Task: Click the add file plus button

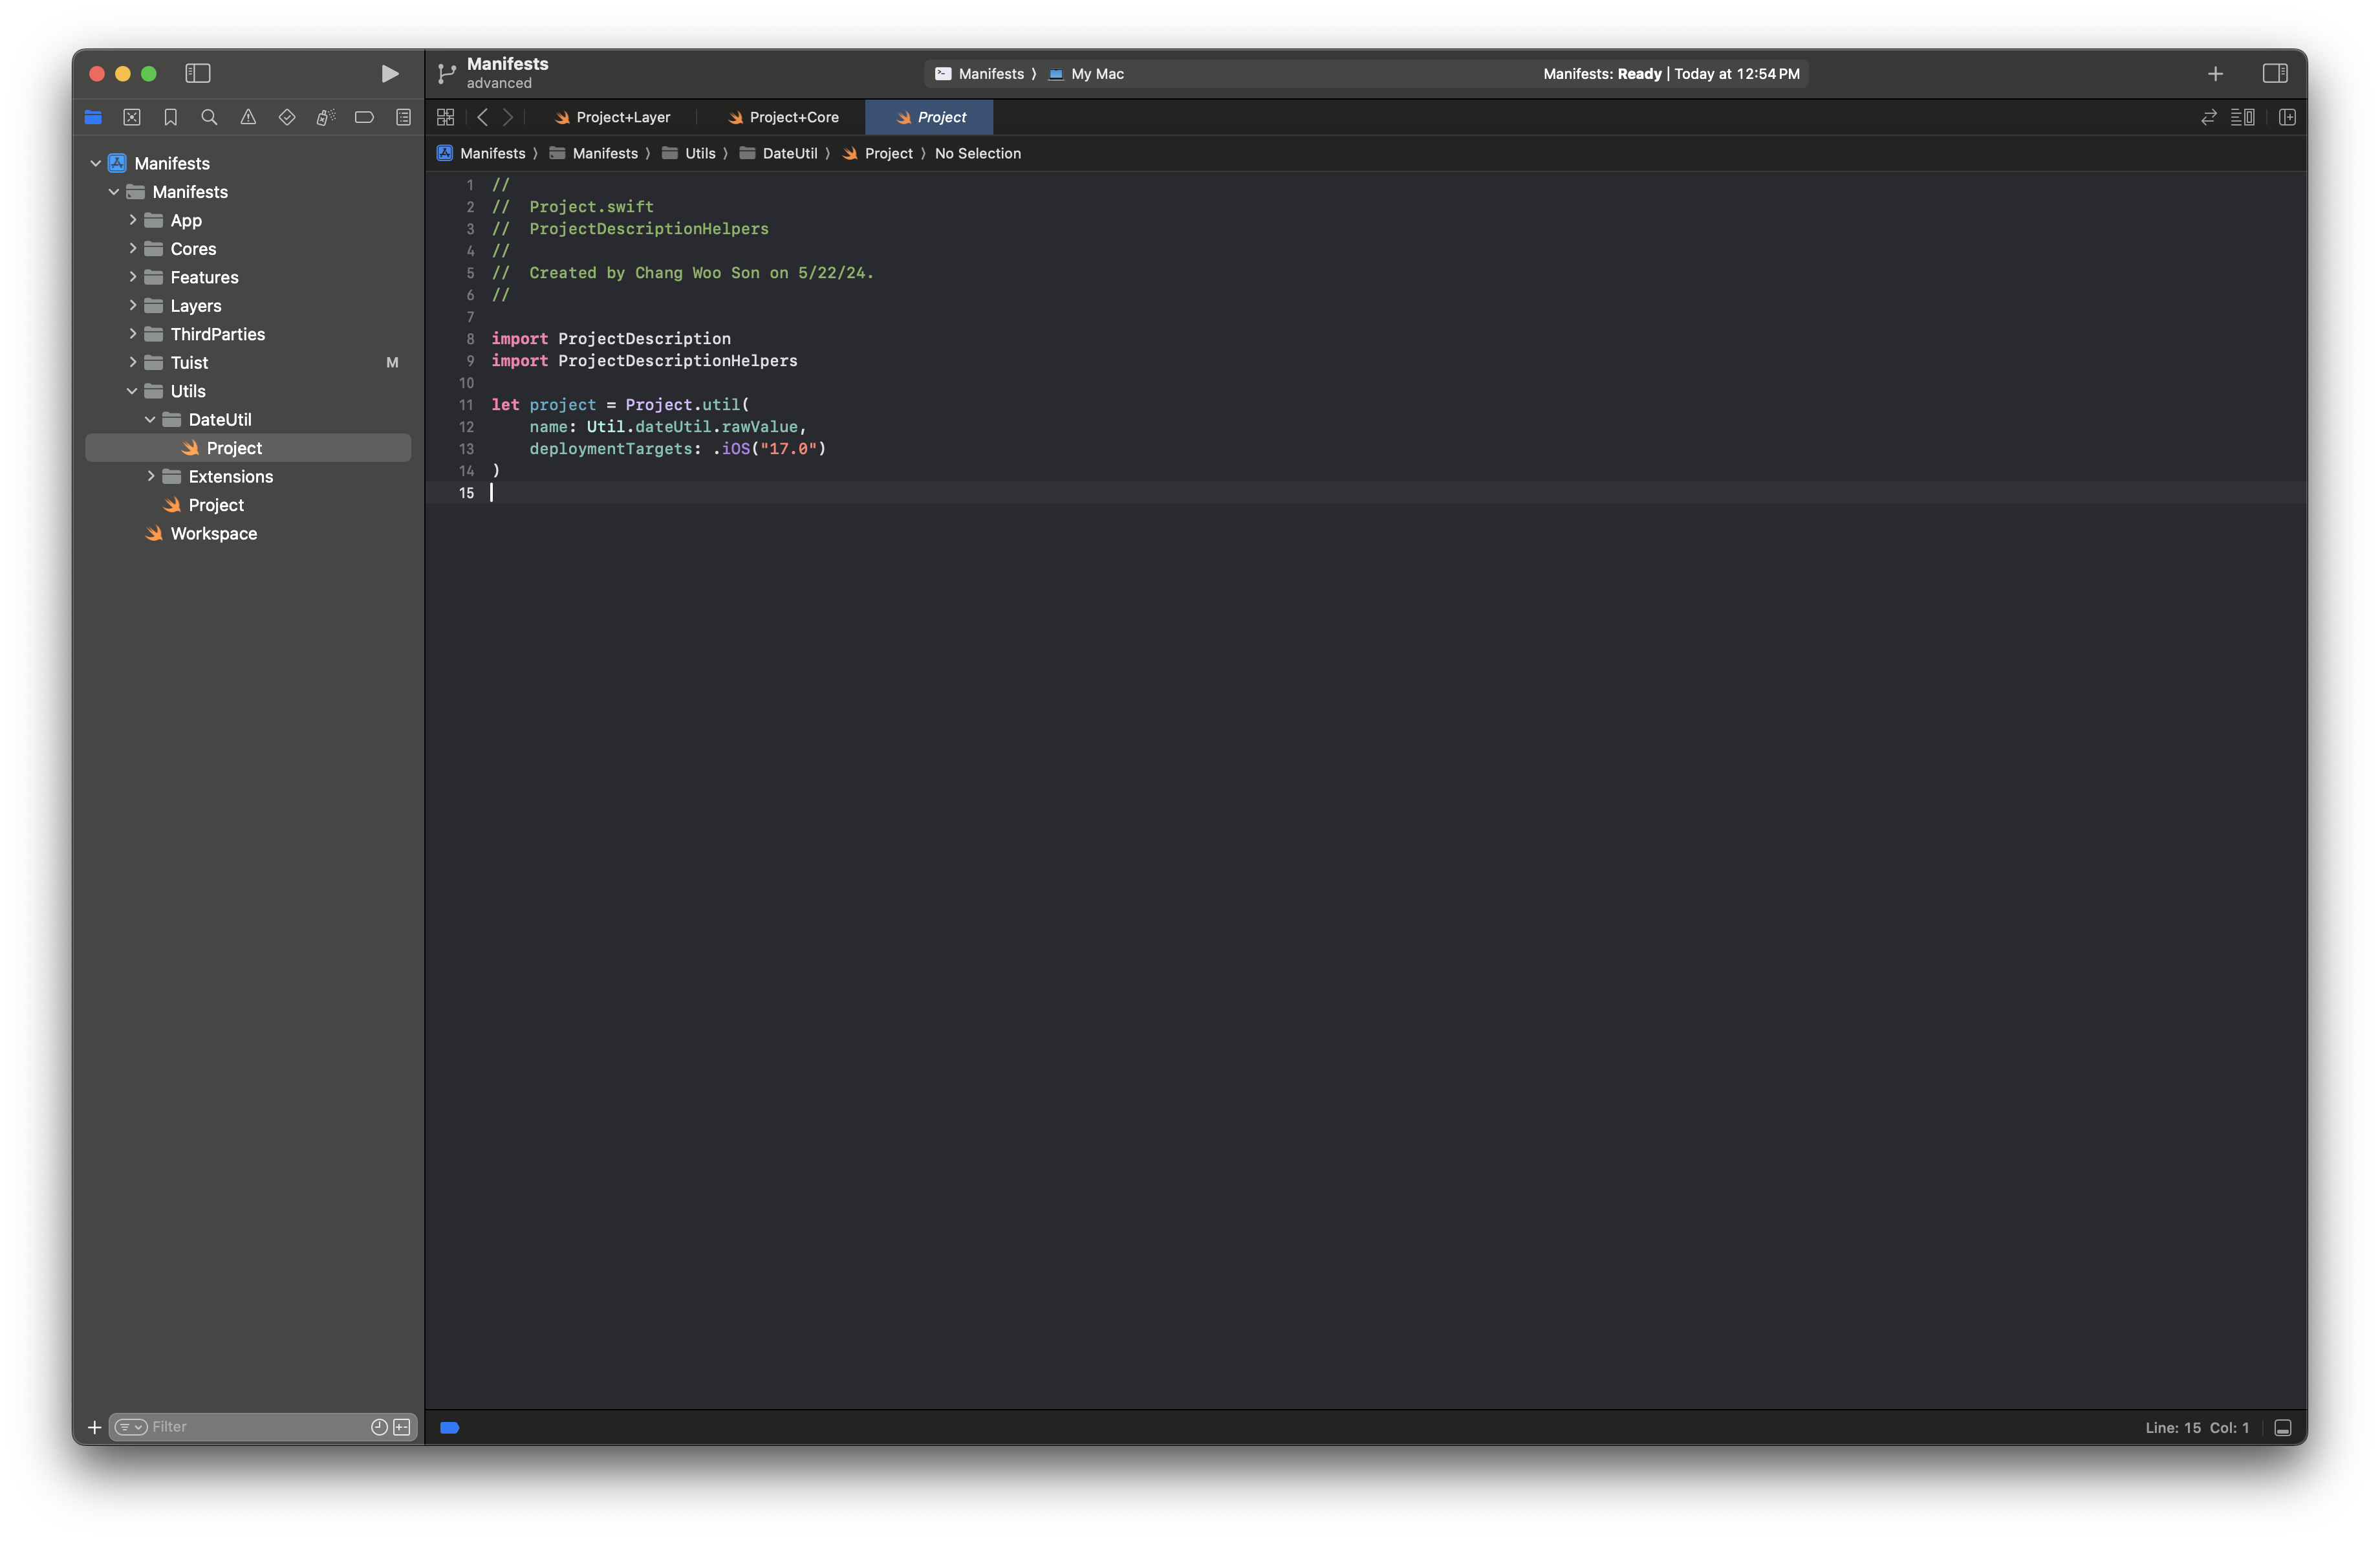Action: coord(95,1427)
